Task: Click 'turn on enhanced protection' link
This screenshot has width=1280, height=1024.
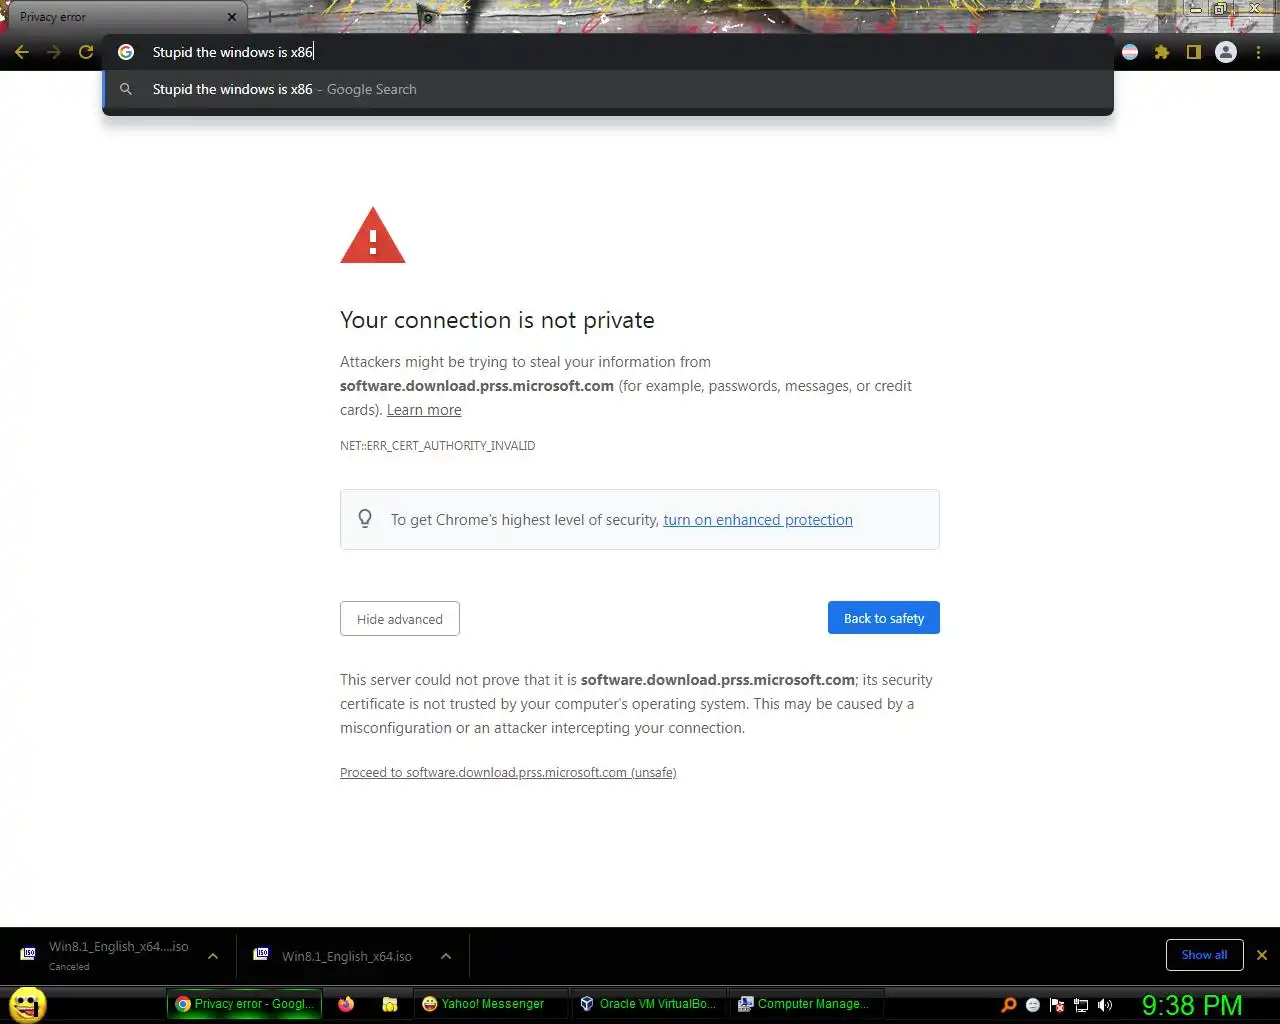Action: tap(758, 520)
